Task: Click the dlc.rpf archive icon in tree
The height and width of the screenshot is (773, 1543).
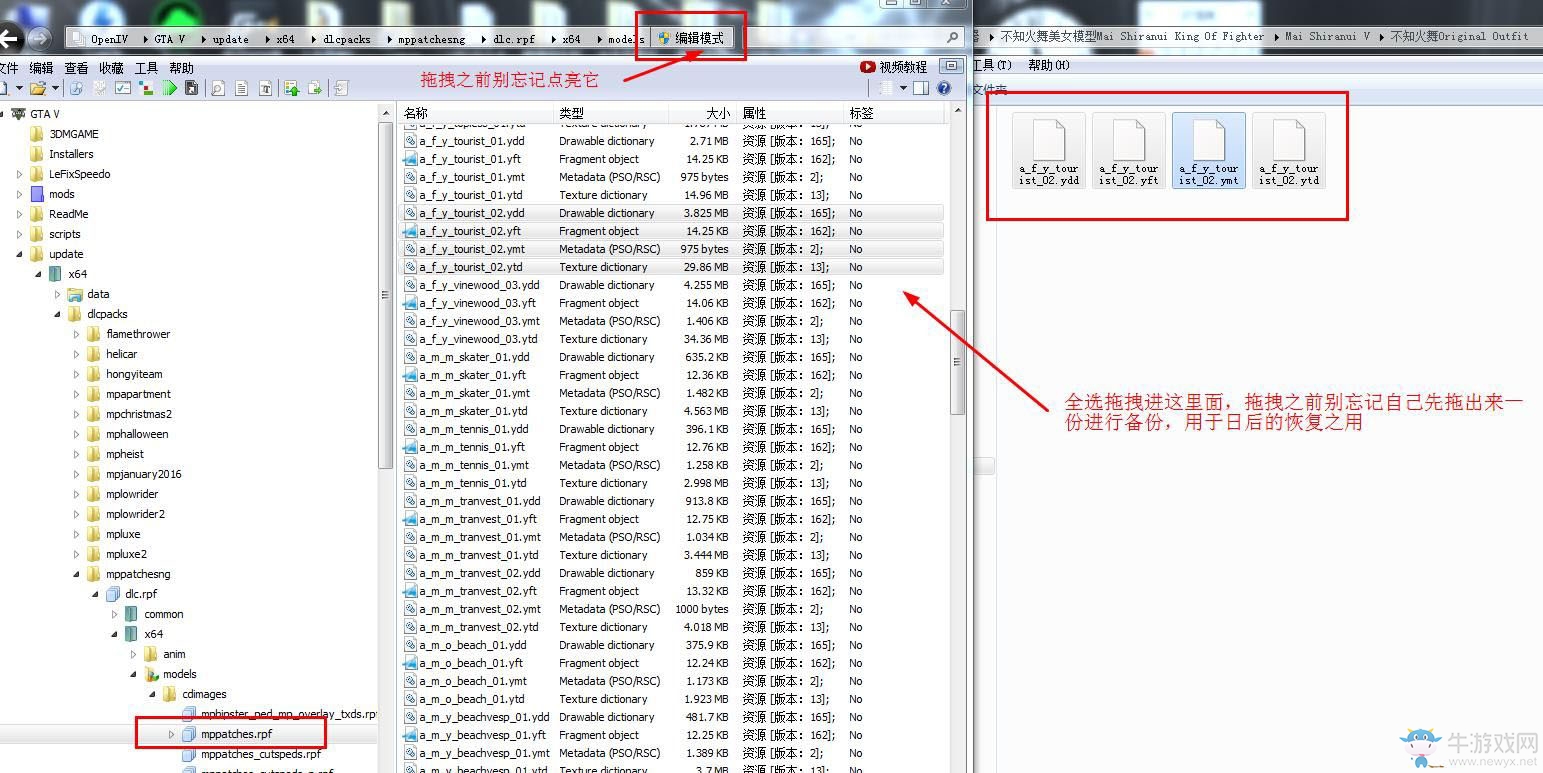Action: (113, 594)
